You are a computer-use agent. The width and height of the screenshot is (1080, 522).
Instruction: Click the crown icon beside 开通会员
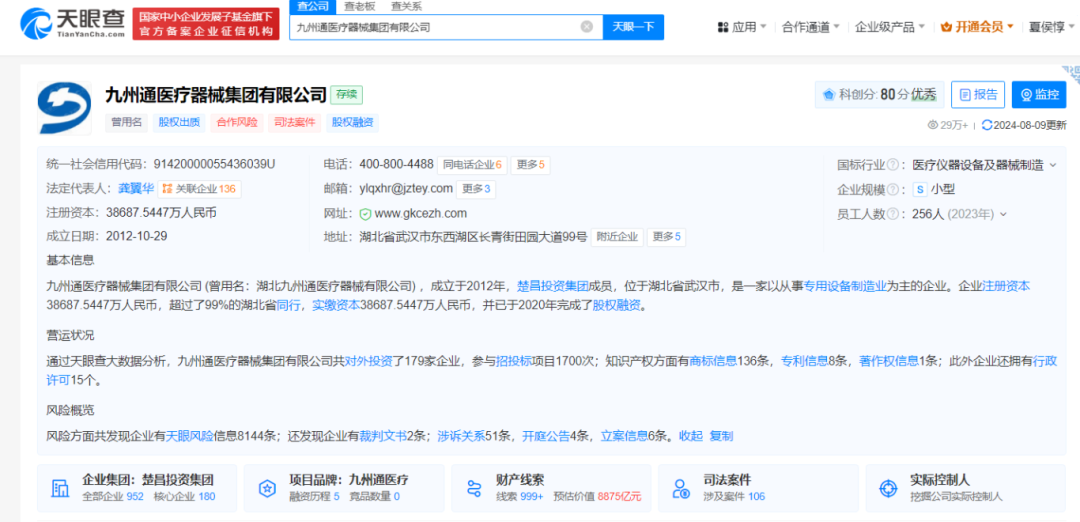pos(946,27)
